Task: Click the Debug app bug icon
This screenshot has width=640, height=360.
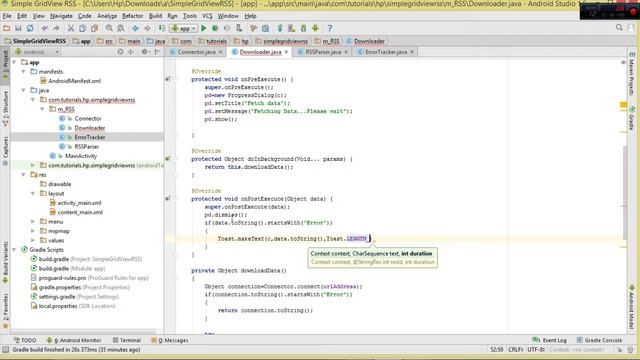Action: (215, 28)
